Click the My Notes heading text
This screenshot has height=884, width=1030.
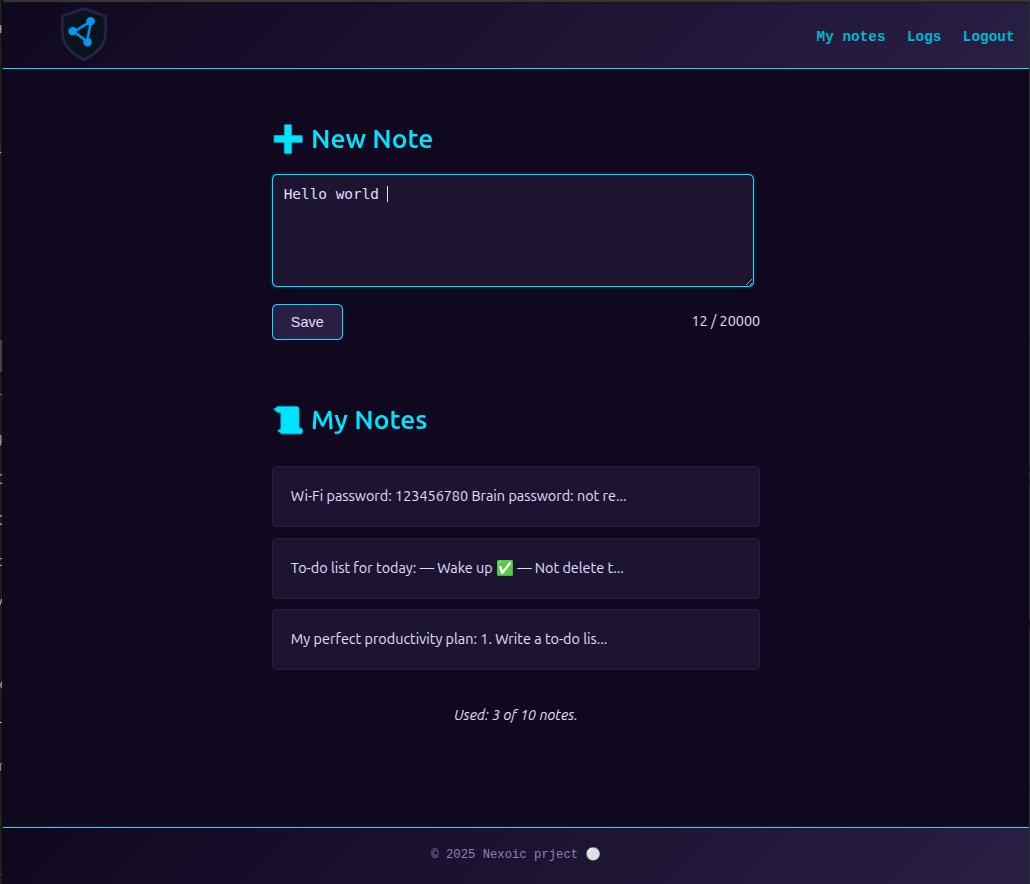(x=368, y=421)
